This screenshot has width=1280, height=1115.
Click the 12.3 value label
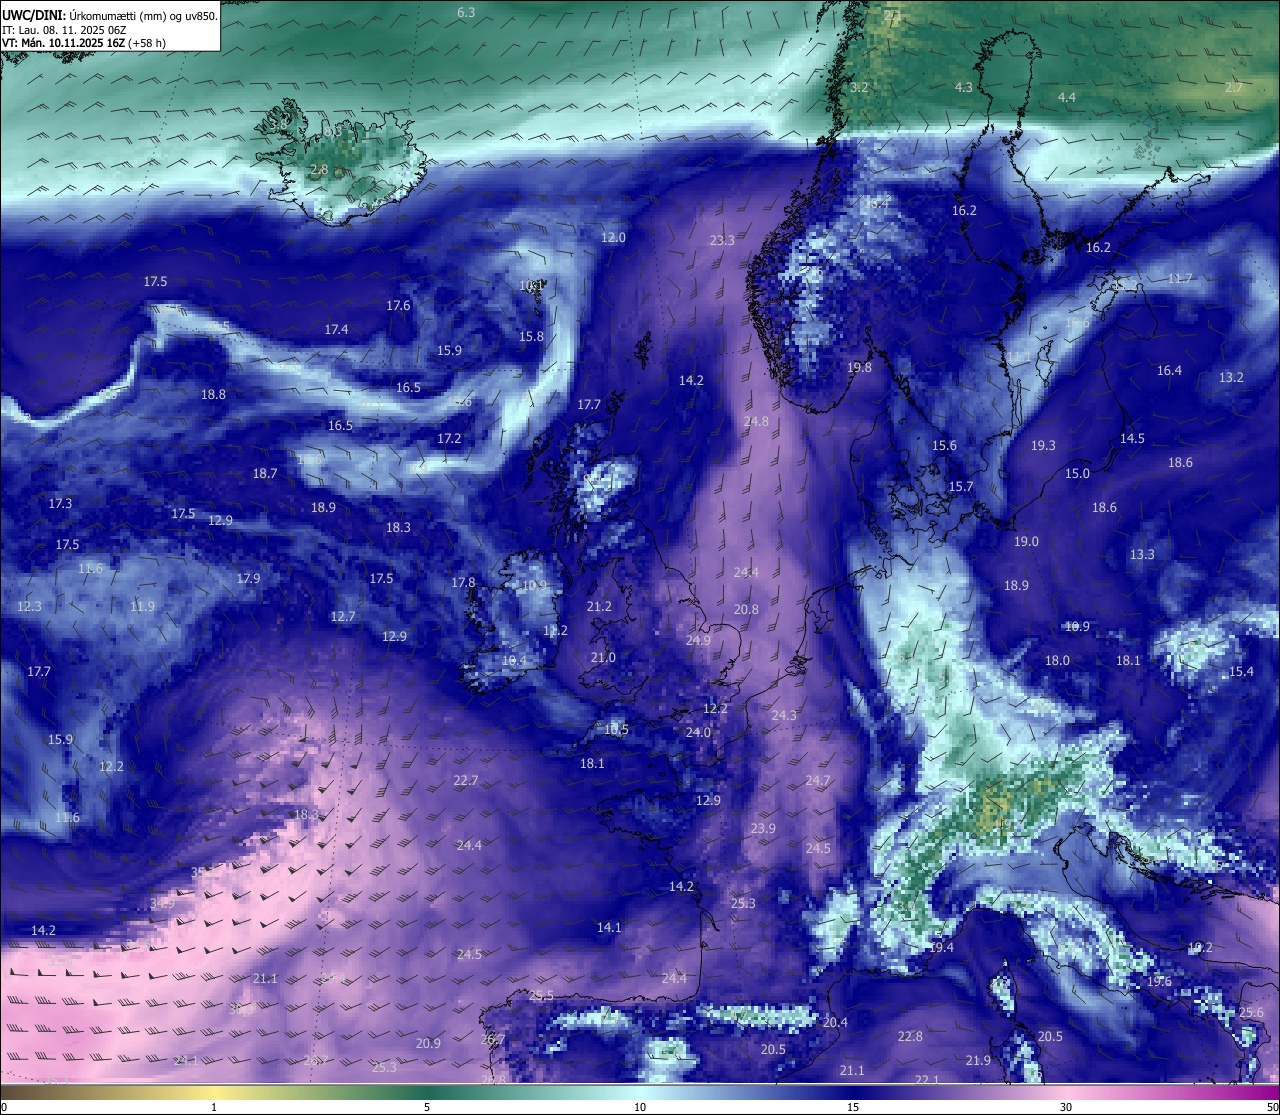point(29,607)
